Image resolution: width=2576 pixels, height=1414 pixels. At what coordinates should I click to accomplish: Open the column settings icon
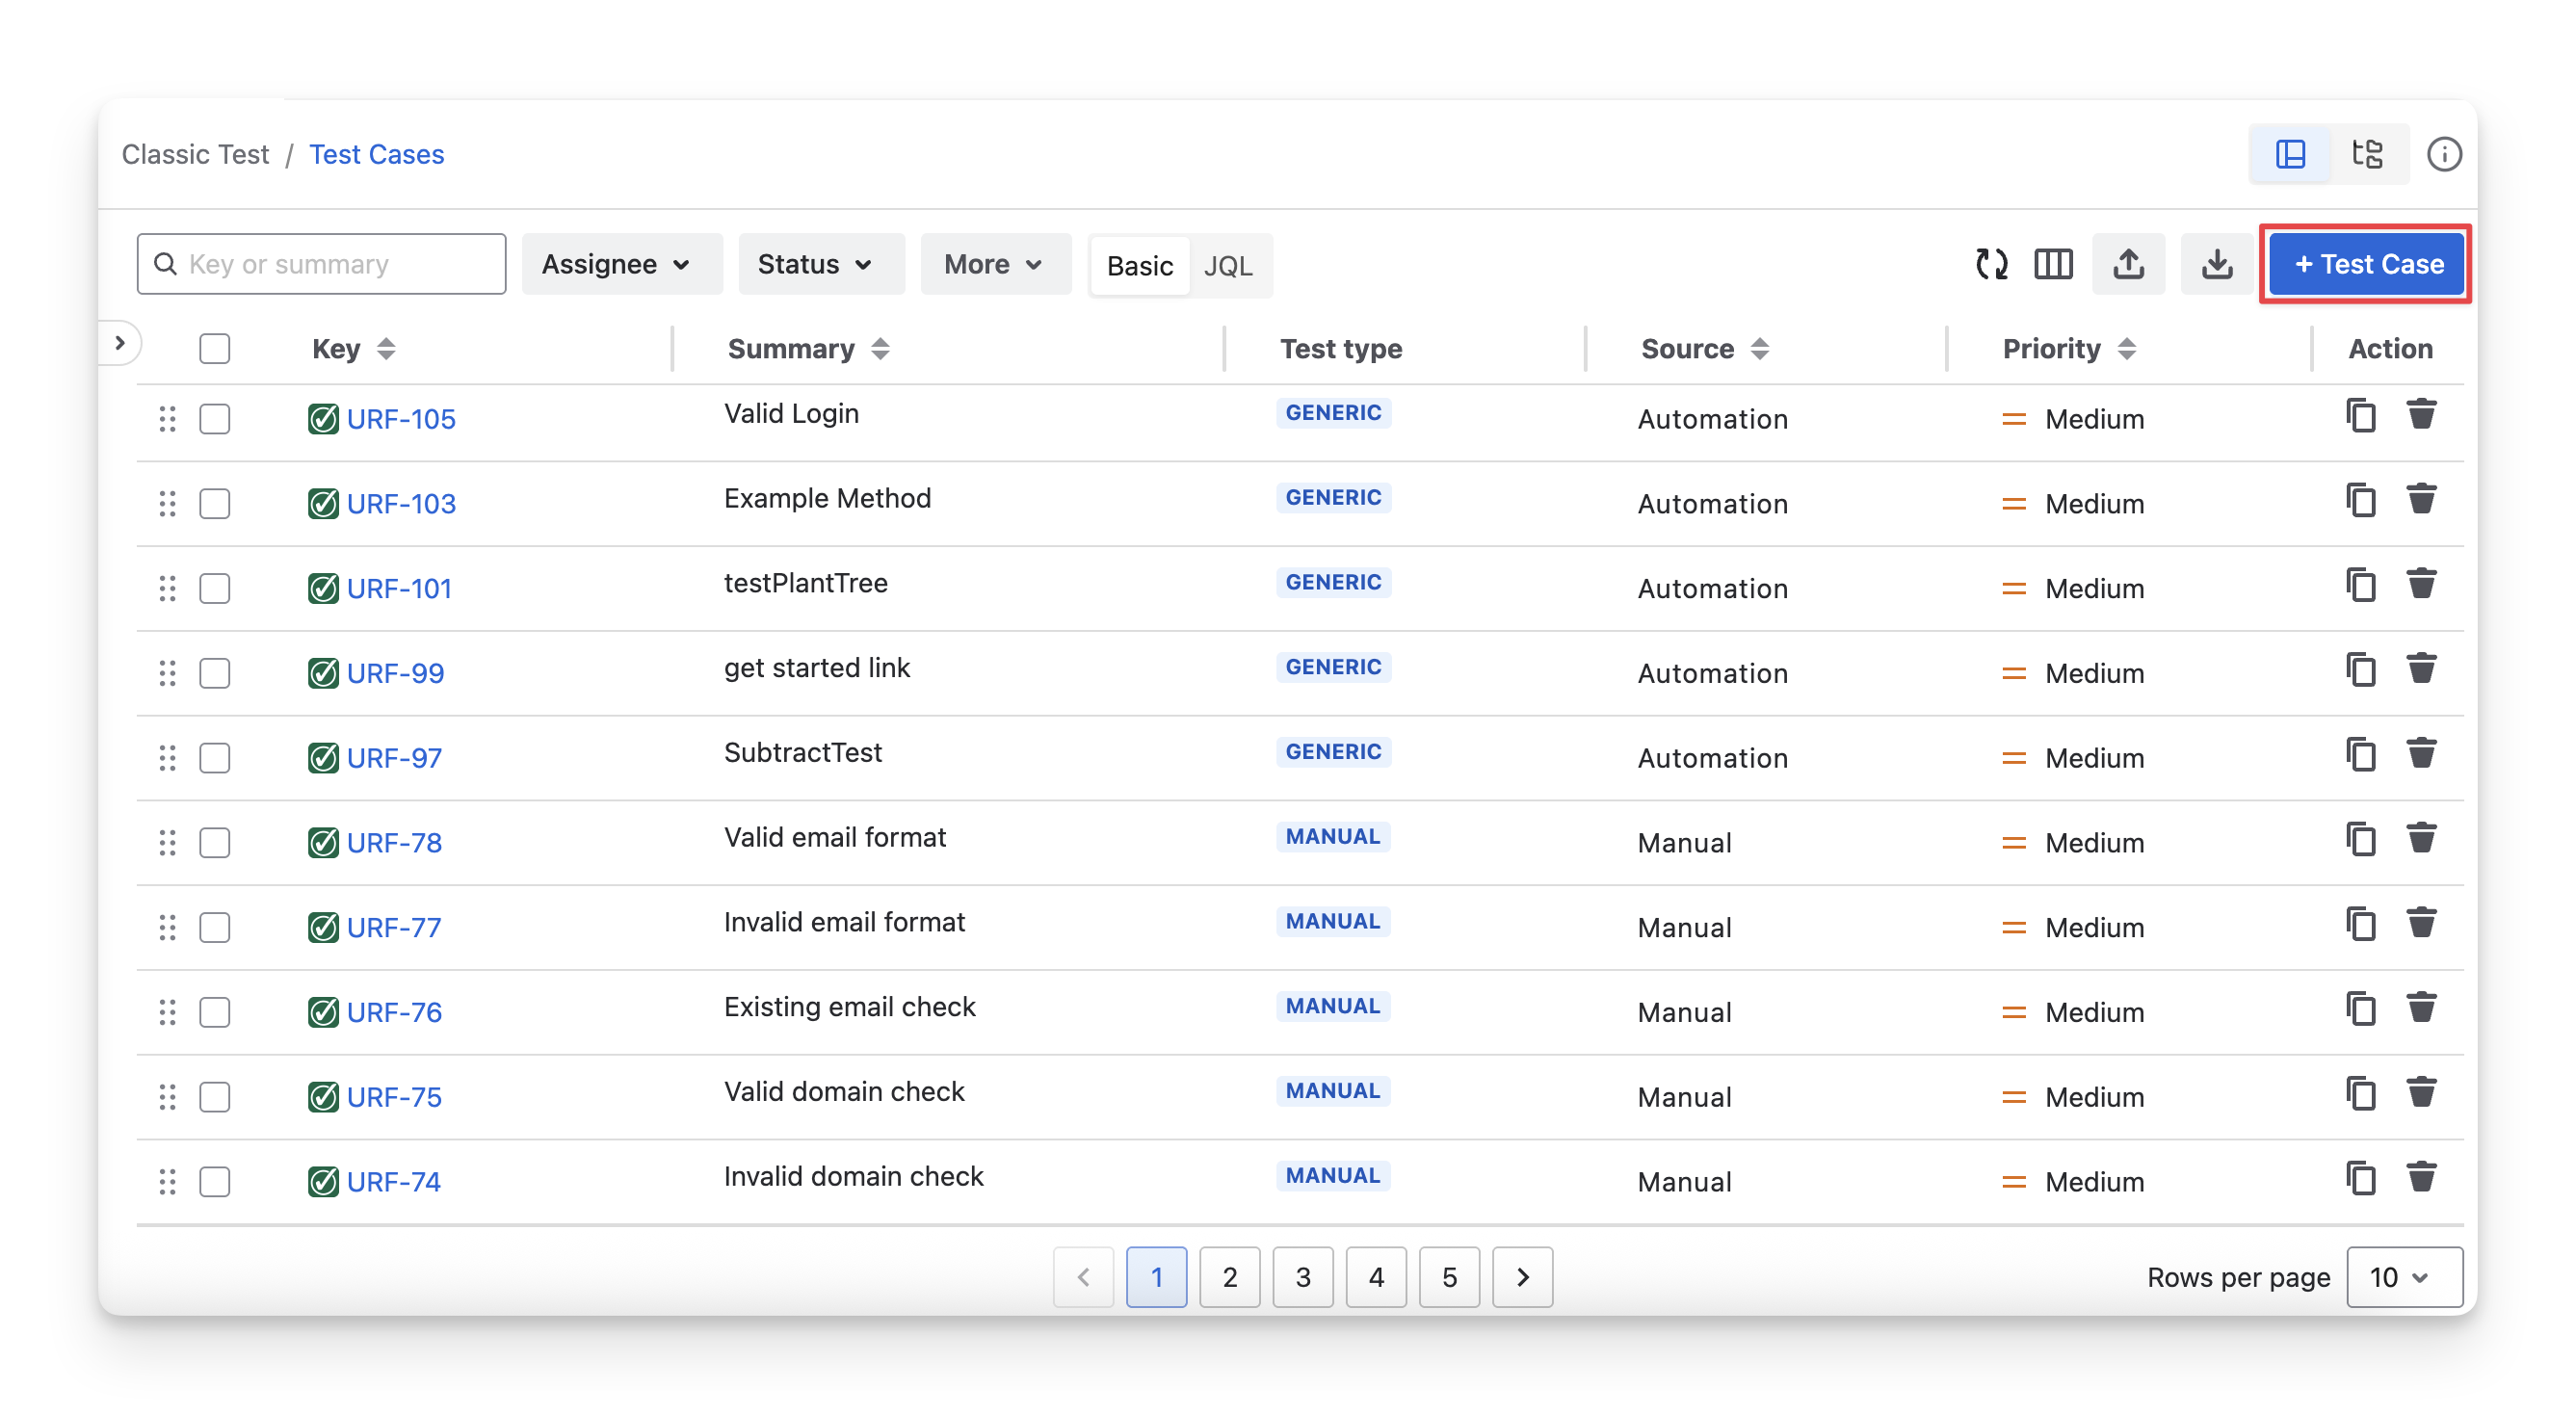(2053, 264)
